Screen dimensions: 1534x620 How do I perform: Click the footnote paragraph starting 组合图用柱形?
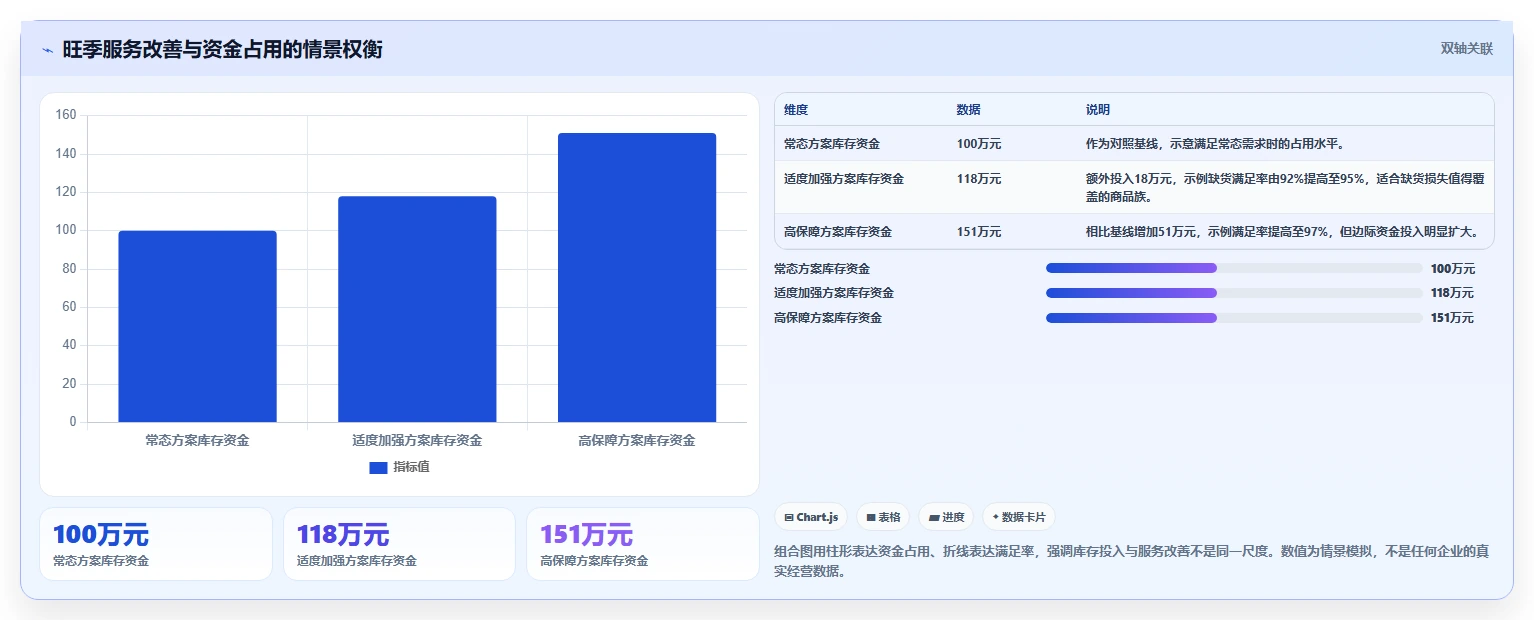tap(1133, 561)
